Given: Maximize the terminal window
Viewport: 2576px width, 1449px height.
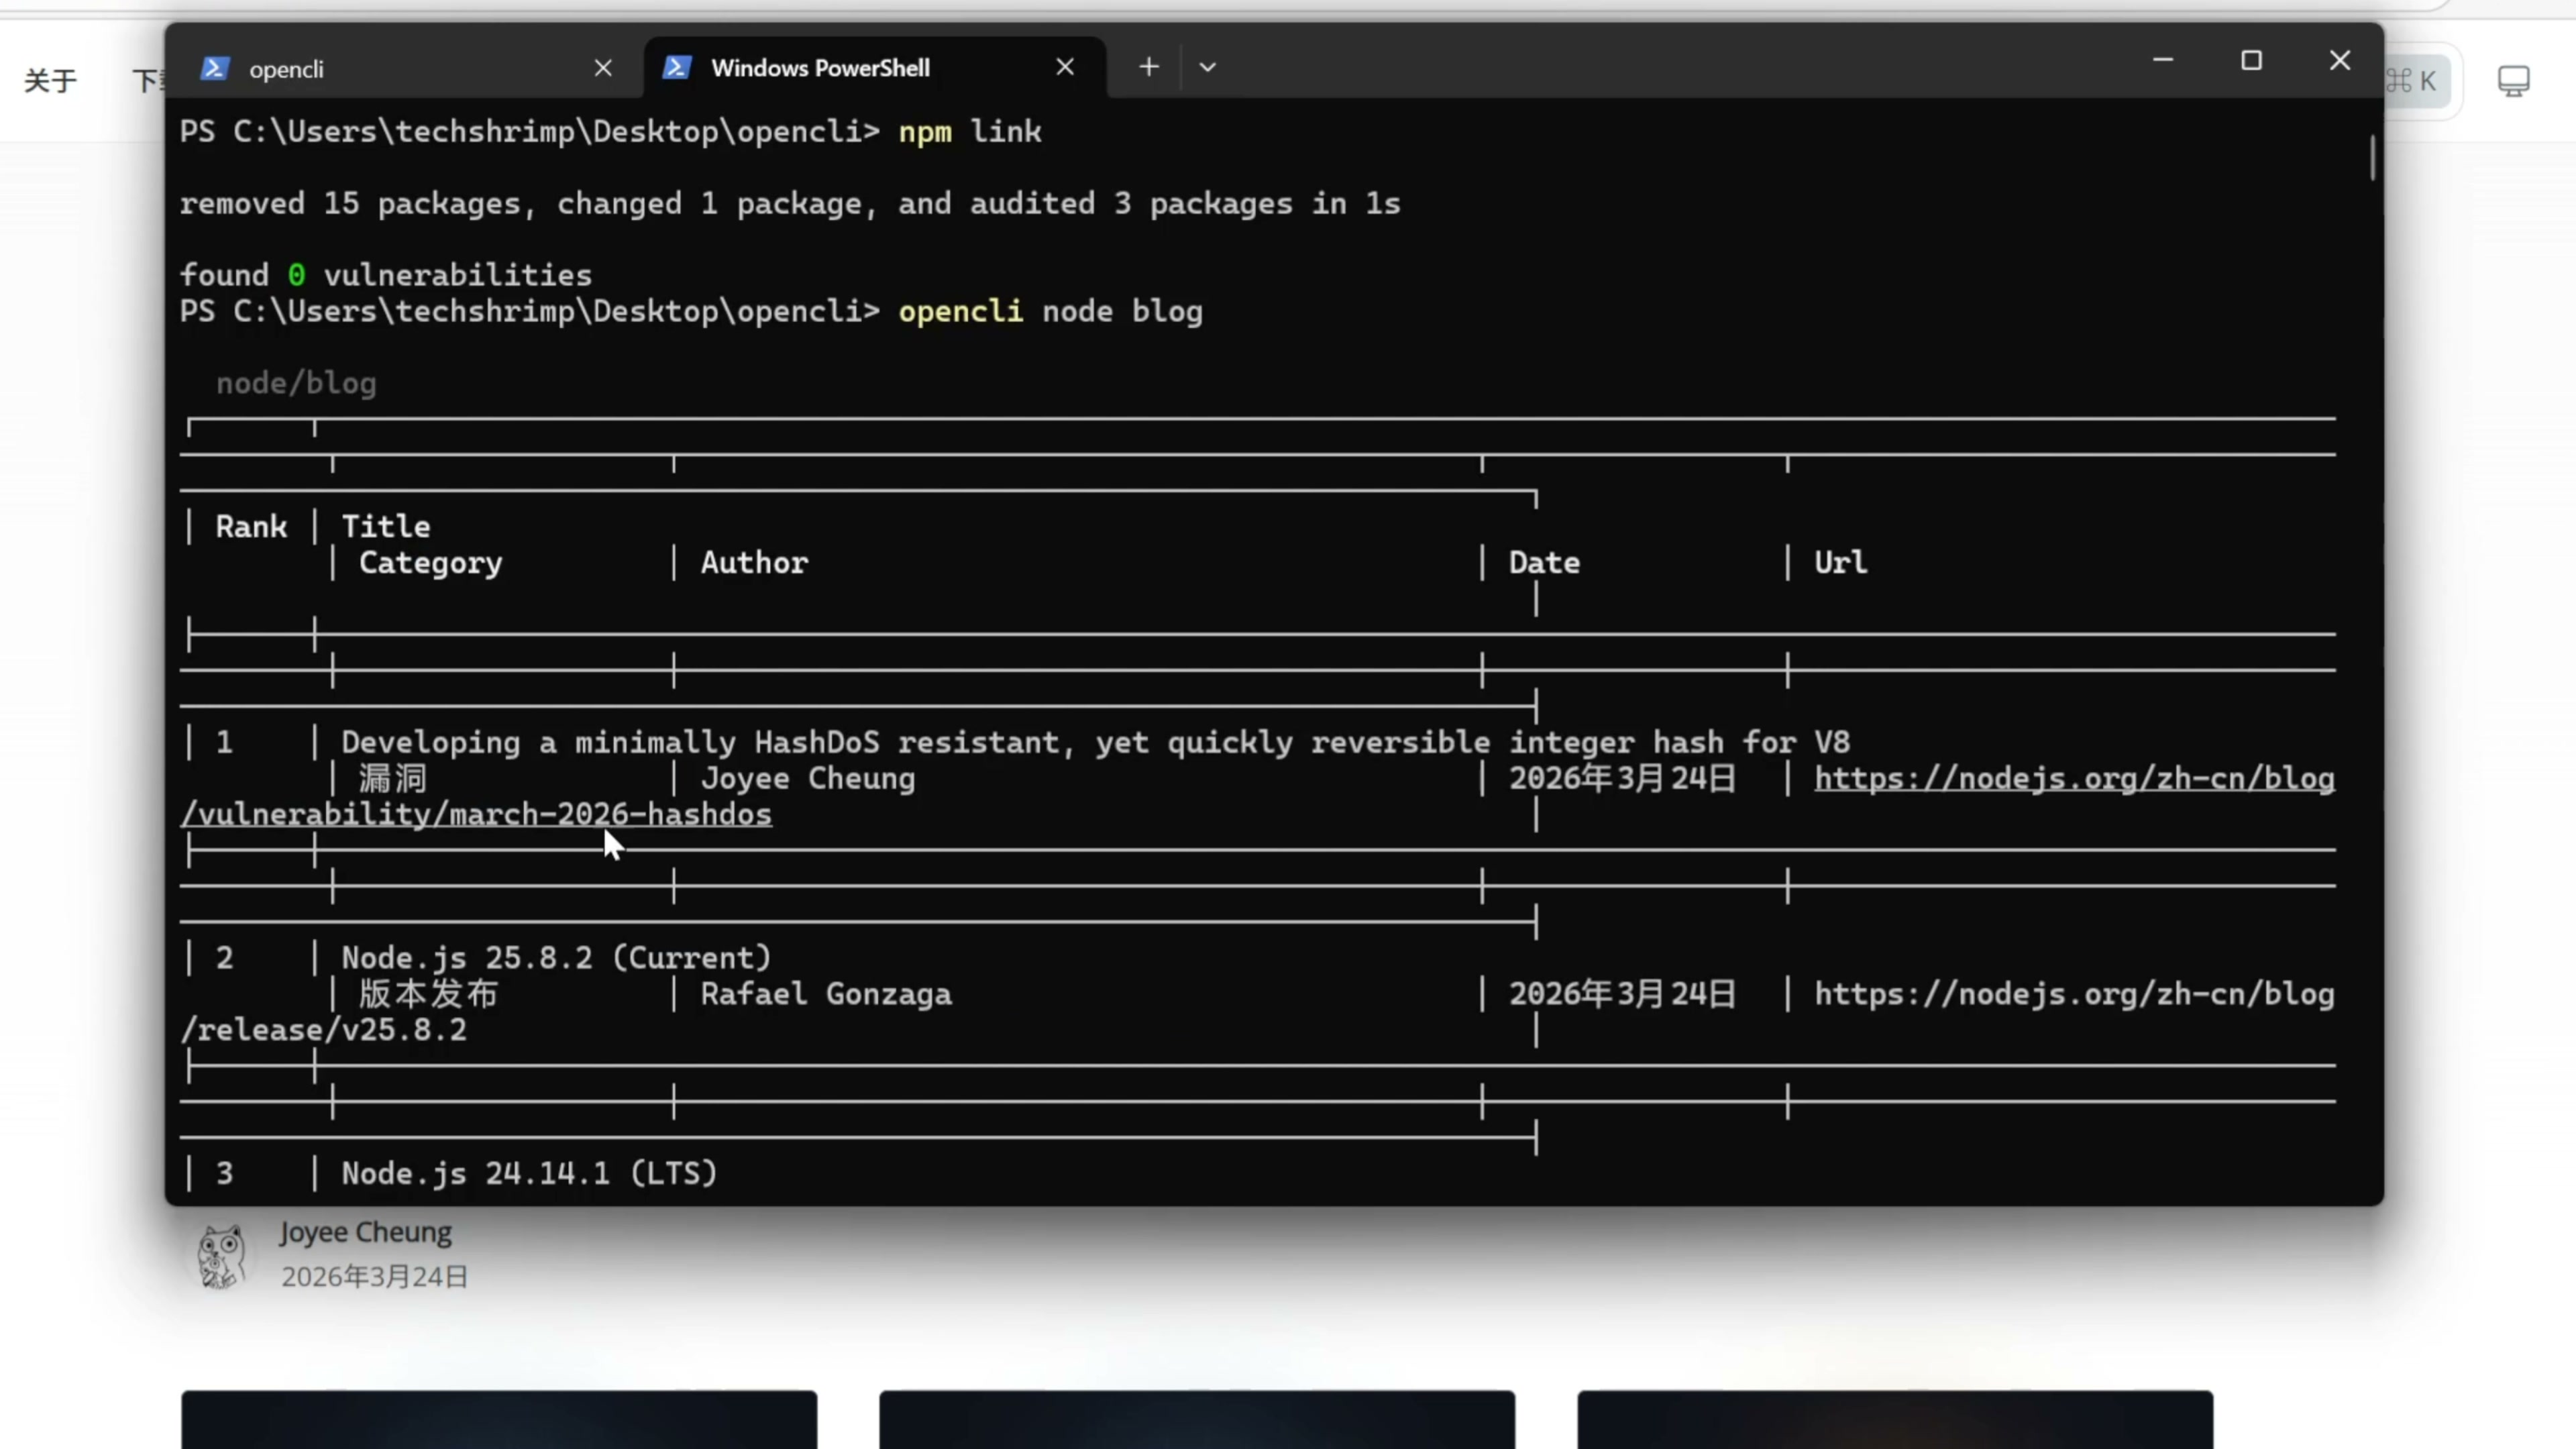Looking at the screenshot, I should (x=2251, y=61).
